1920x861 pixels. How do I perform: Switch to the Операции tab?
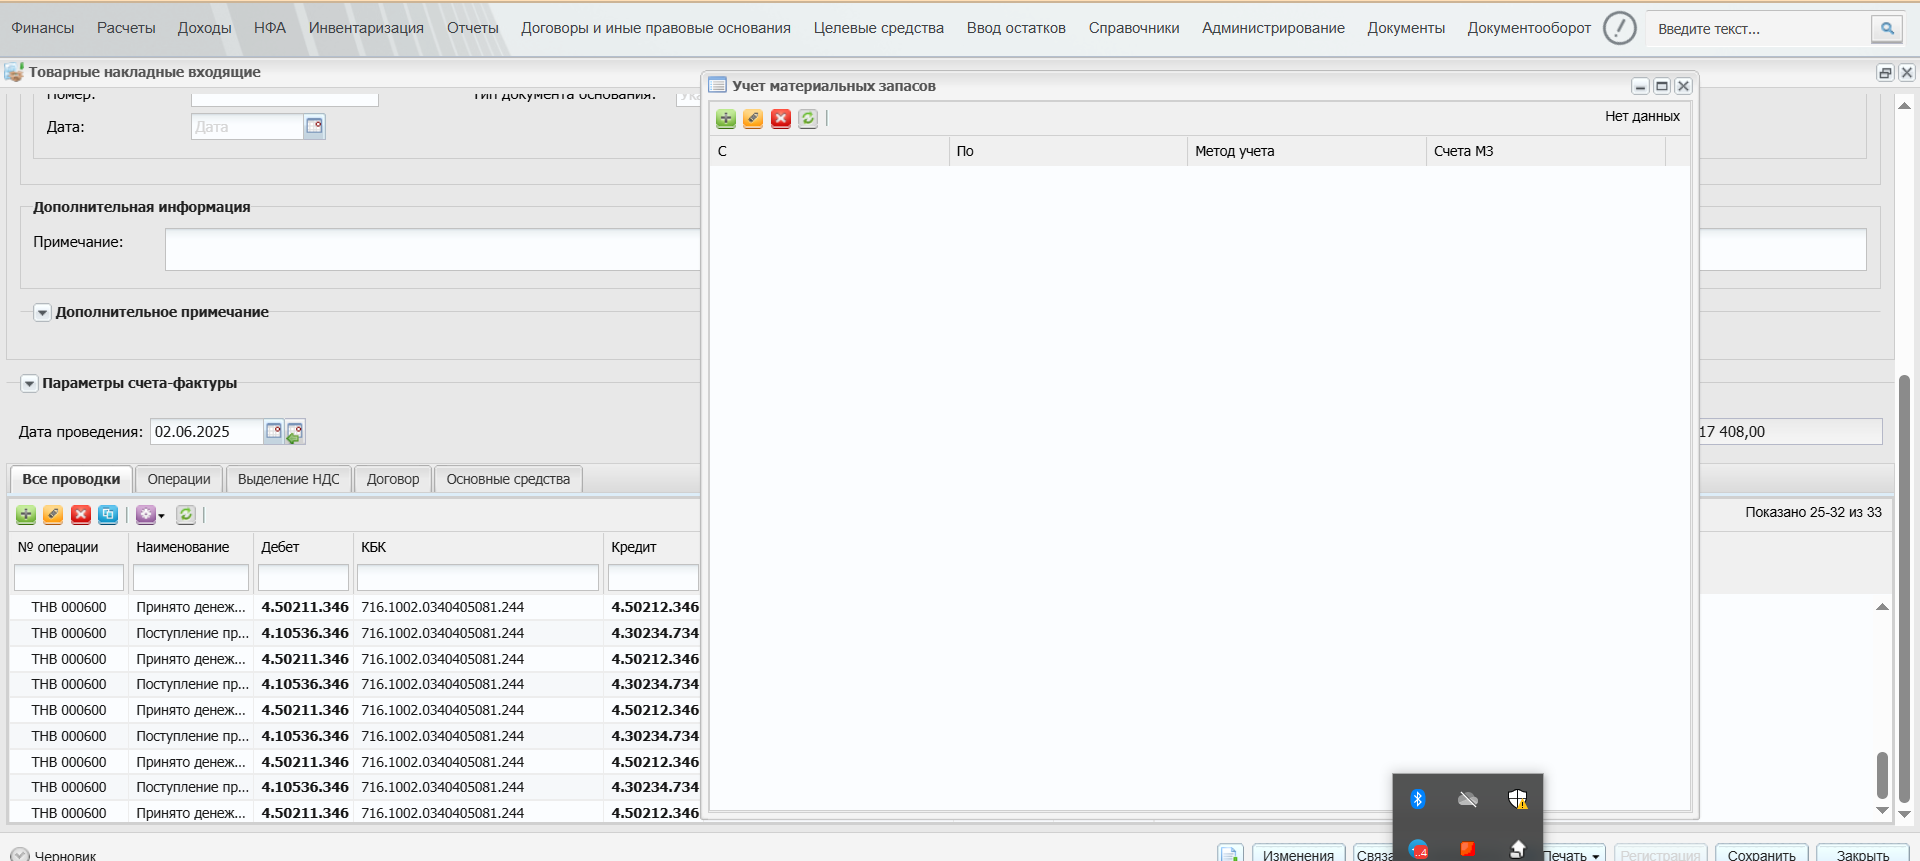coord(179,479)
